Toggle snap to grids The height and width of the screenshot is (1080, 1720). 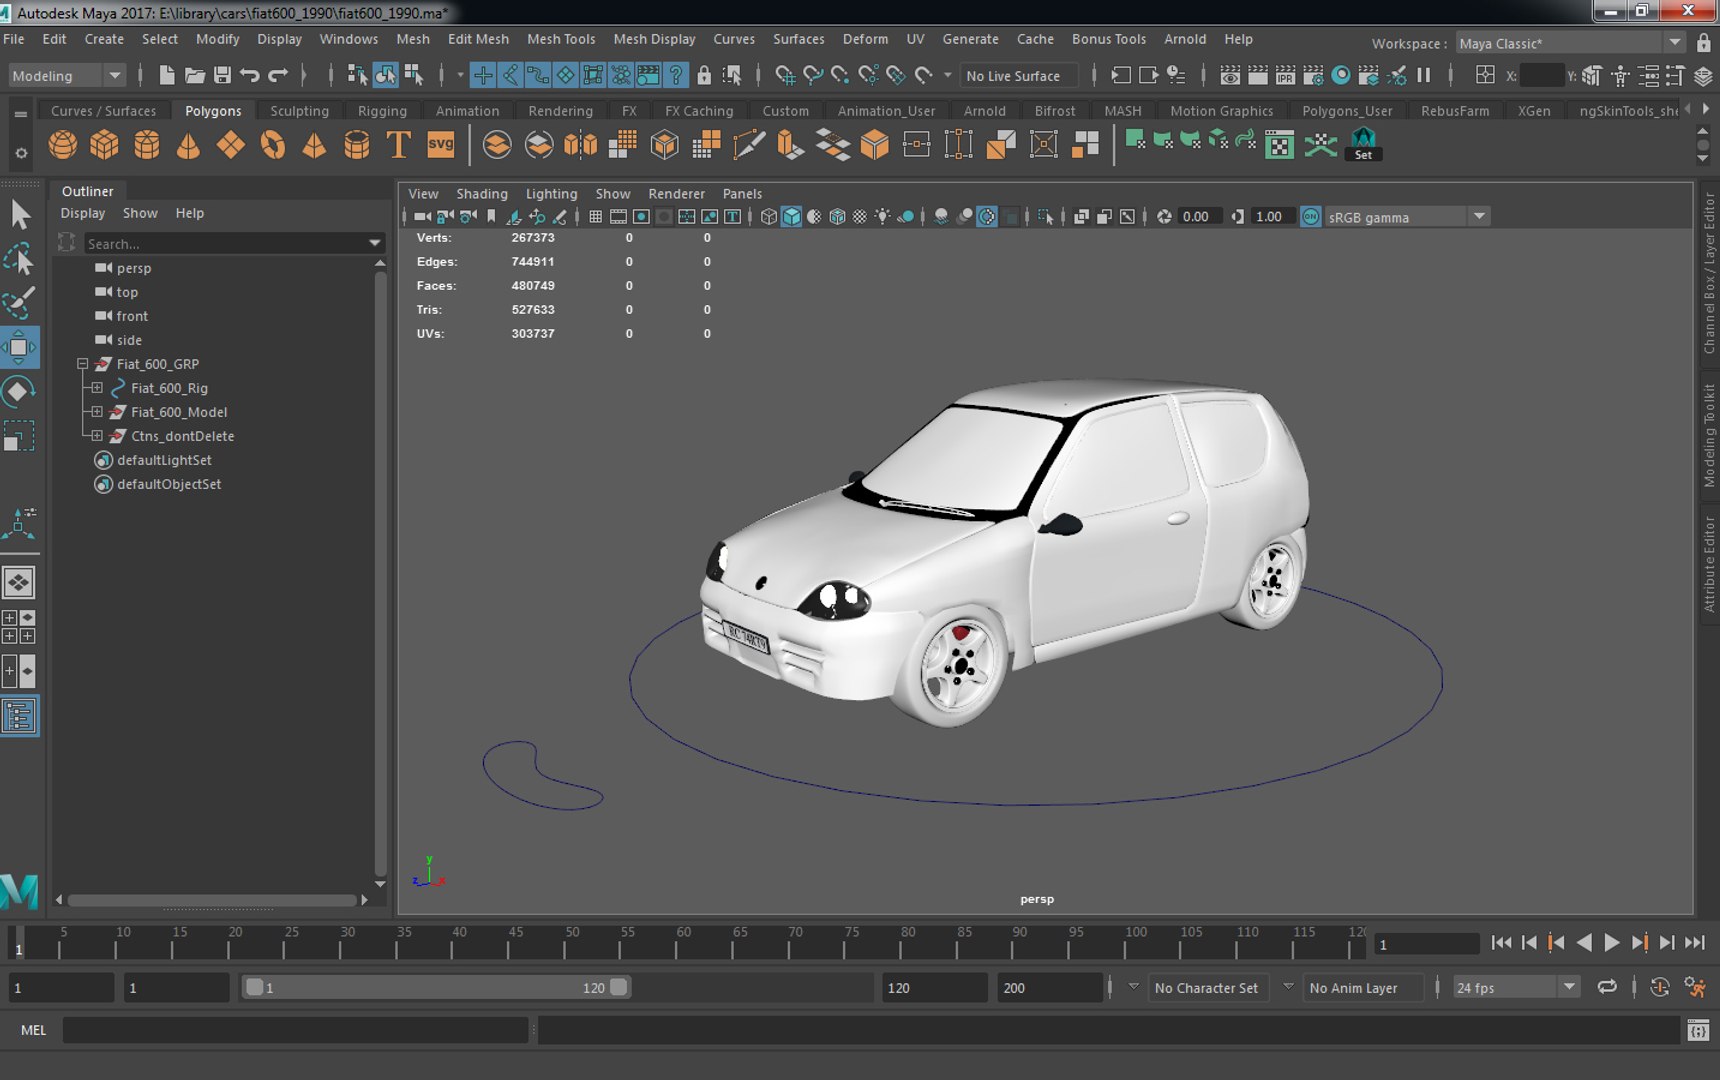click(785, 75)
